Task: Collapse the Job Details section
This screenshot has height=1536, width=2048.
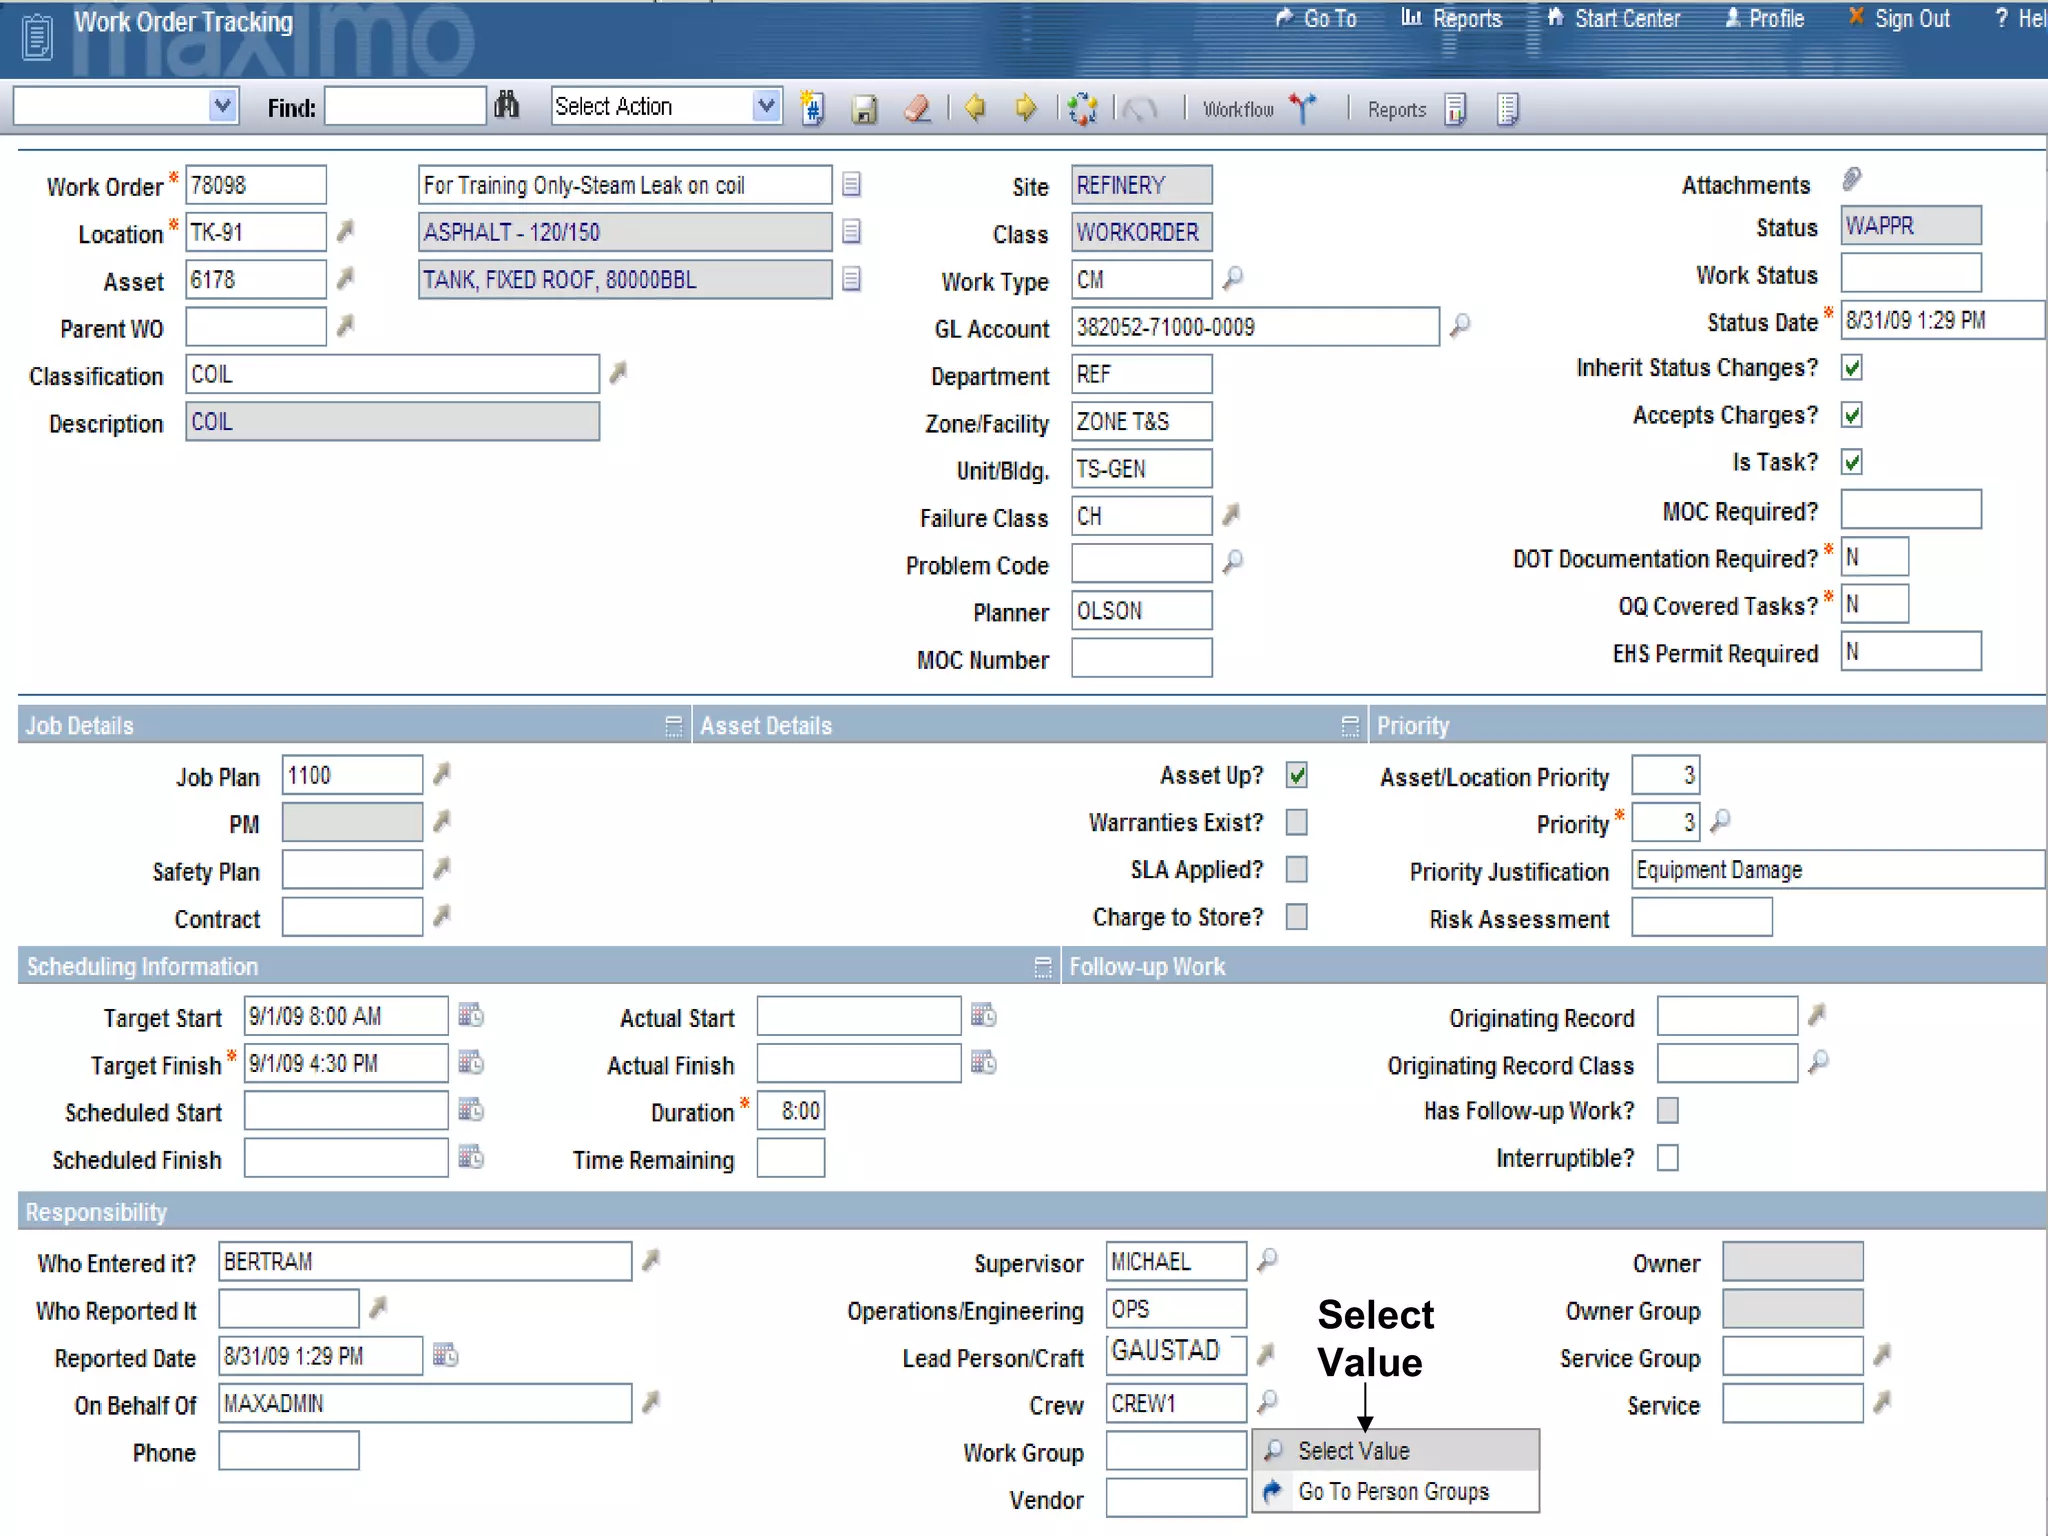Action: coord(673,725)
